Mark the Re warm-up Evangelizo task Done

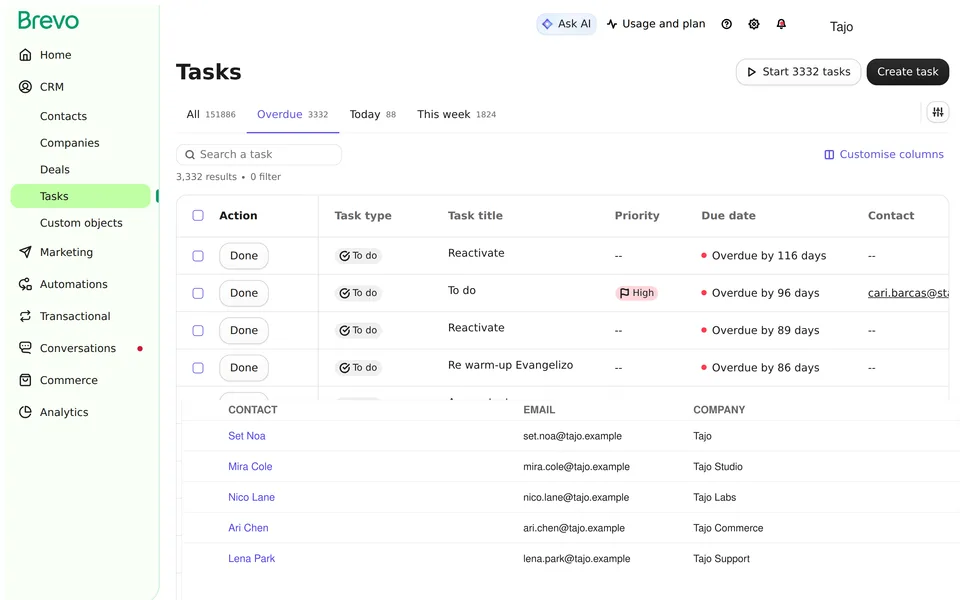pyautogui.click(x=244, y=368)
